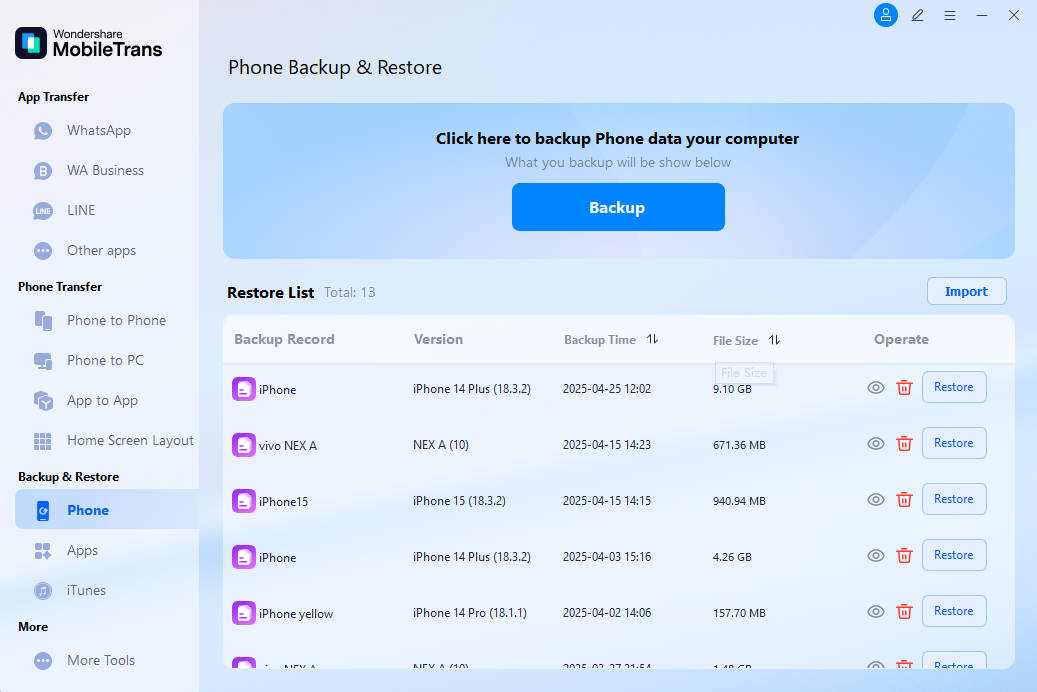The width and height of the screenshot is (1037, 692).
Task: Click the purple icon of the 9.10 GB iPhone
Action: [243, 389]
